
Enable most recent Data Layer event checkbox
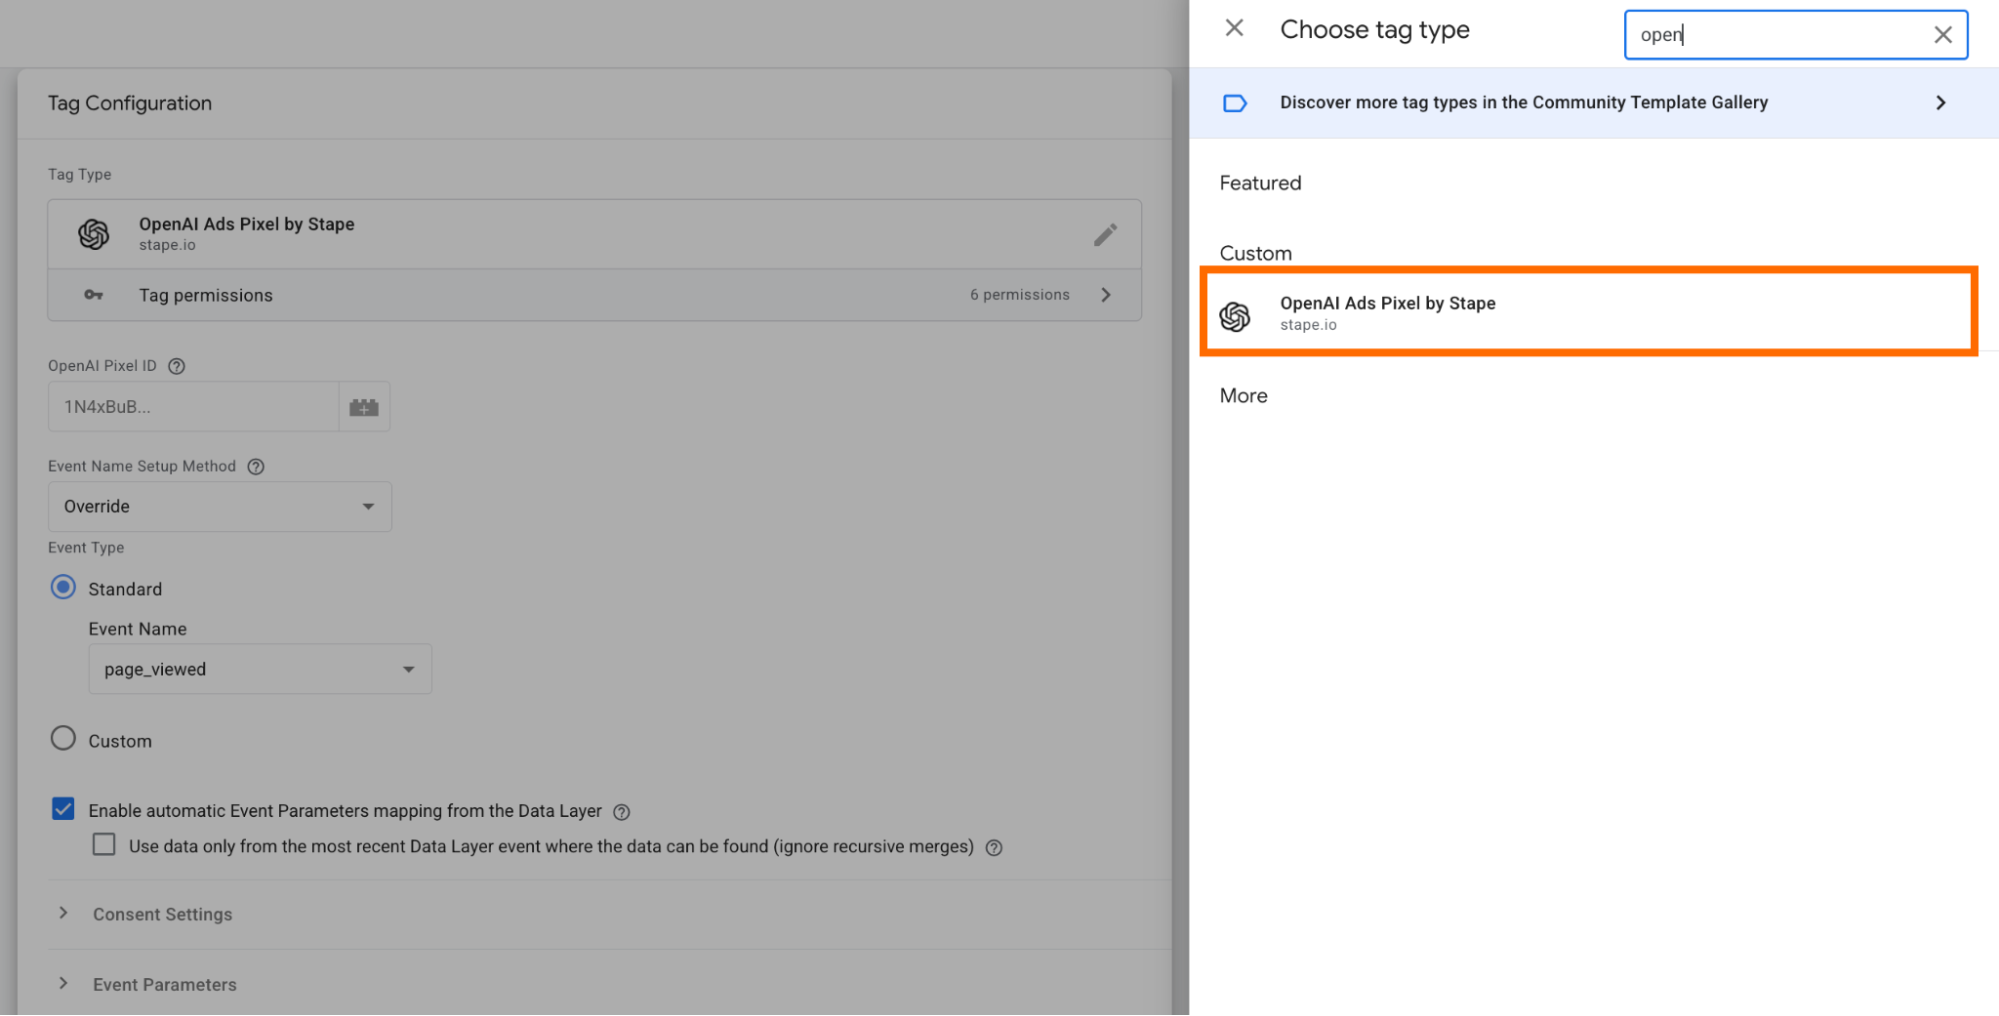tap(104, 845)
